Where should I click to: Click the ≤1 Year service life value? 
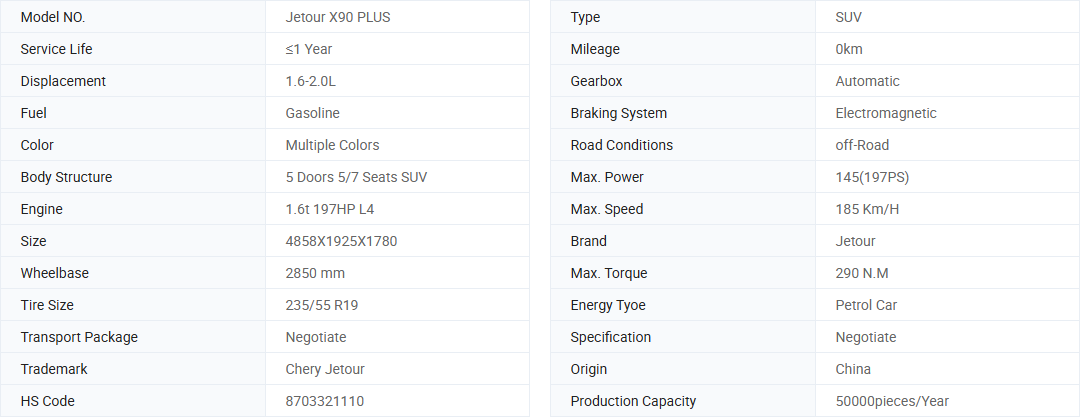point(309,49)
